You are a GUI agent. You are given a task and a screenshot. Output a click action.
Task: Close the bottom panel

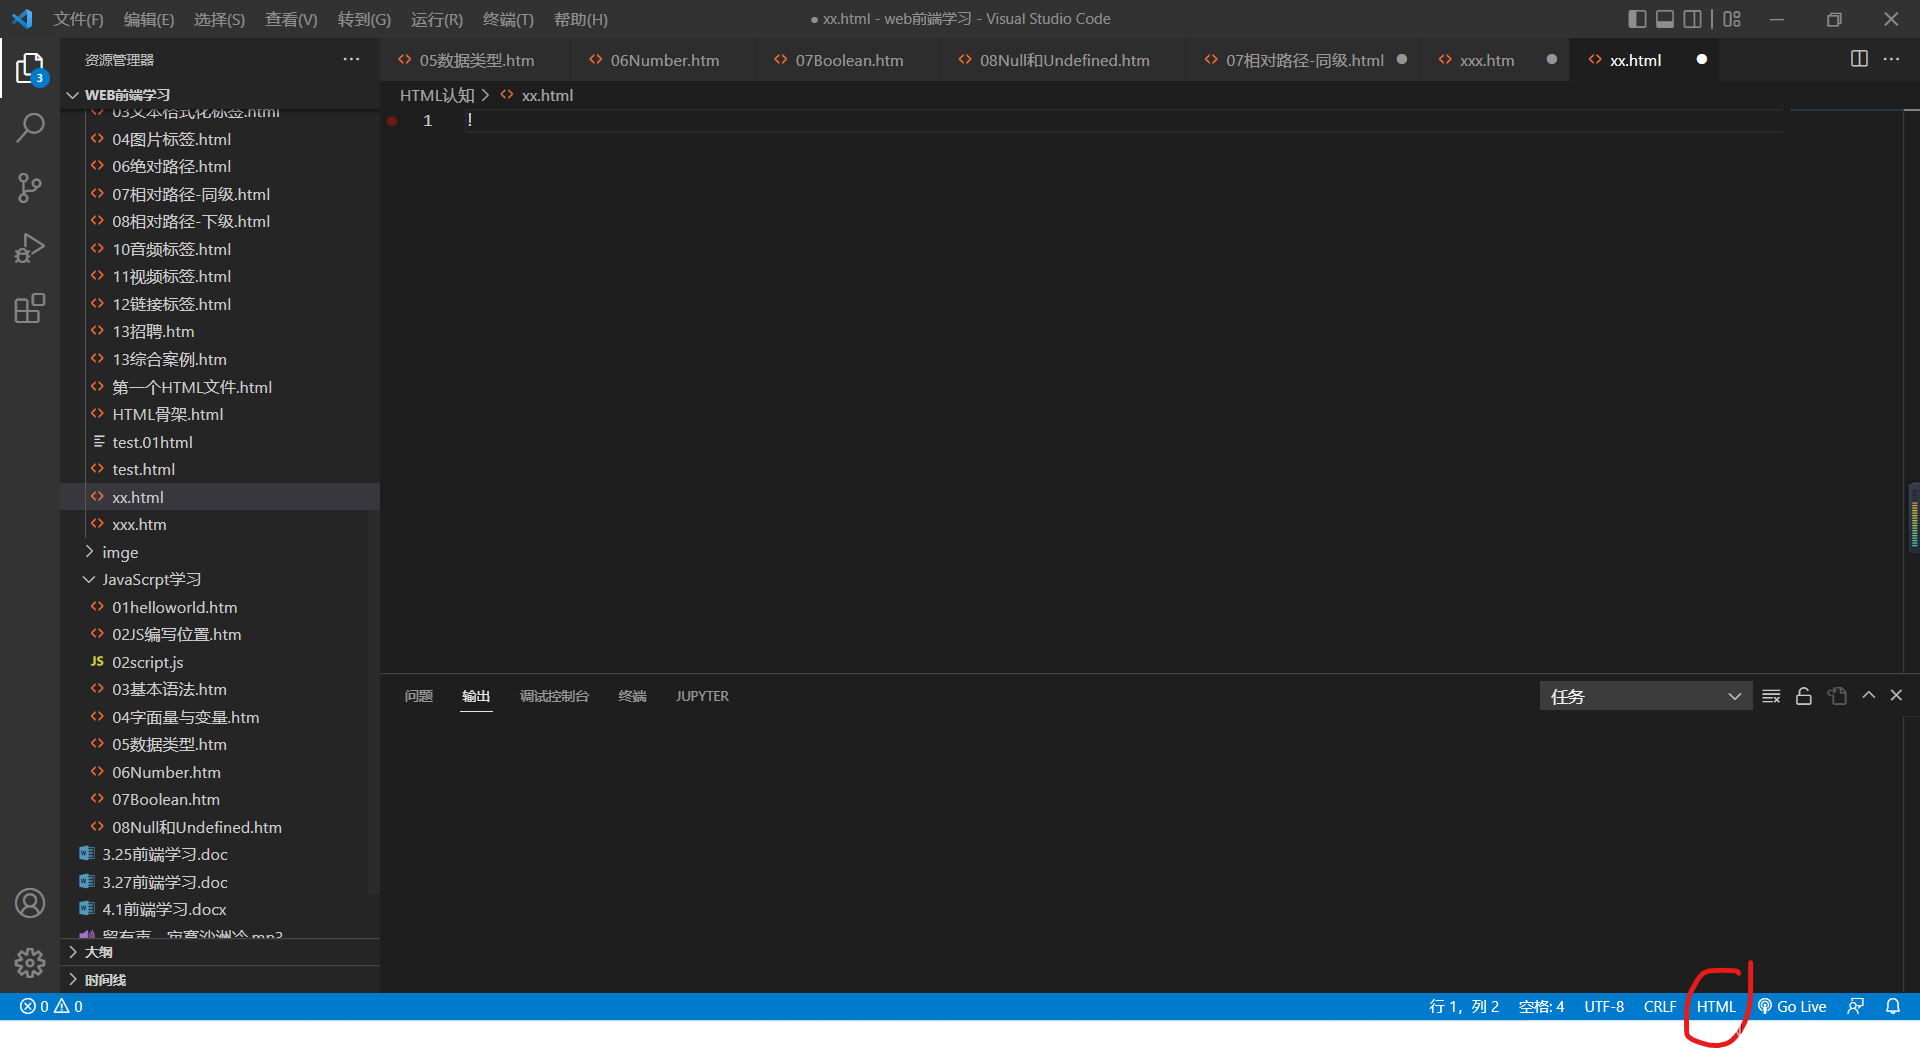[1896, 696]
